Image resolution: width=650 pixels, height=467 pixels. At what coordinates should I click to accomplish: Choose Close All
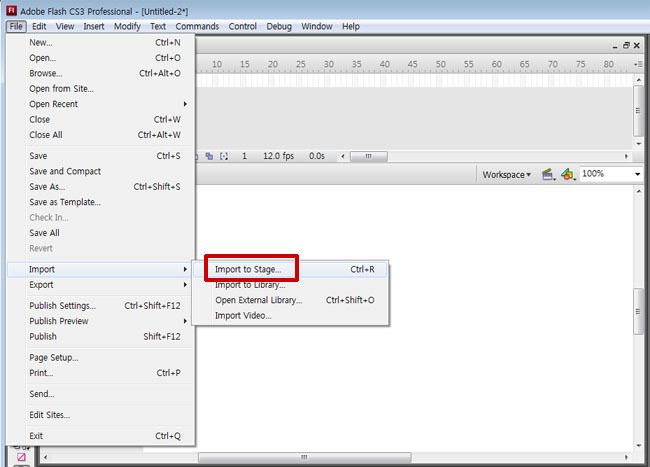click(x=101, y=135)
